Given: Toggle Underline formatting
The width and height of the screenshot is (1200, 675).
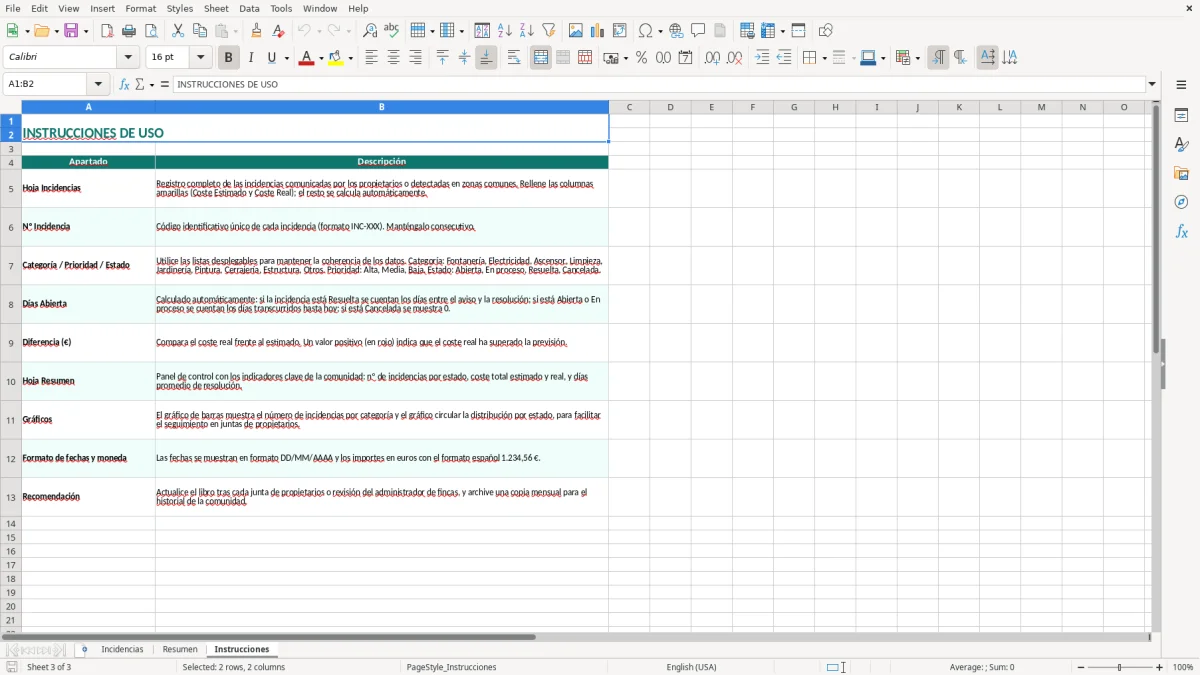Looking at the screenshot, I should click(272, 58).
